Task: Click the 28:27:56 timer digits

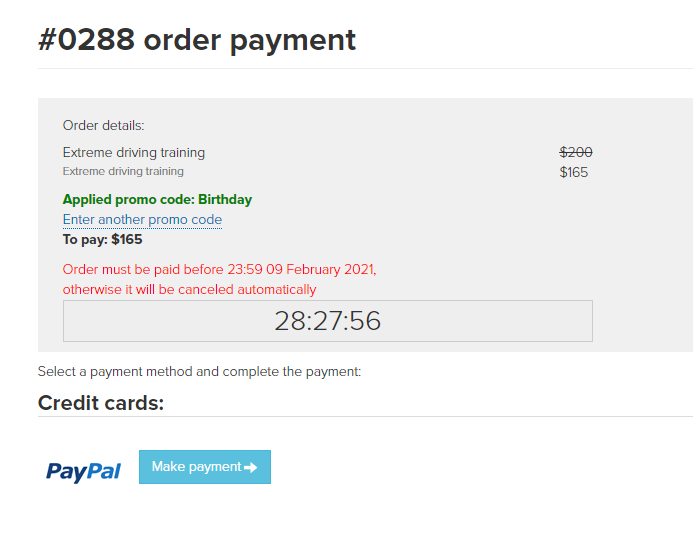Action: click(x=327, y=321)
